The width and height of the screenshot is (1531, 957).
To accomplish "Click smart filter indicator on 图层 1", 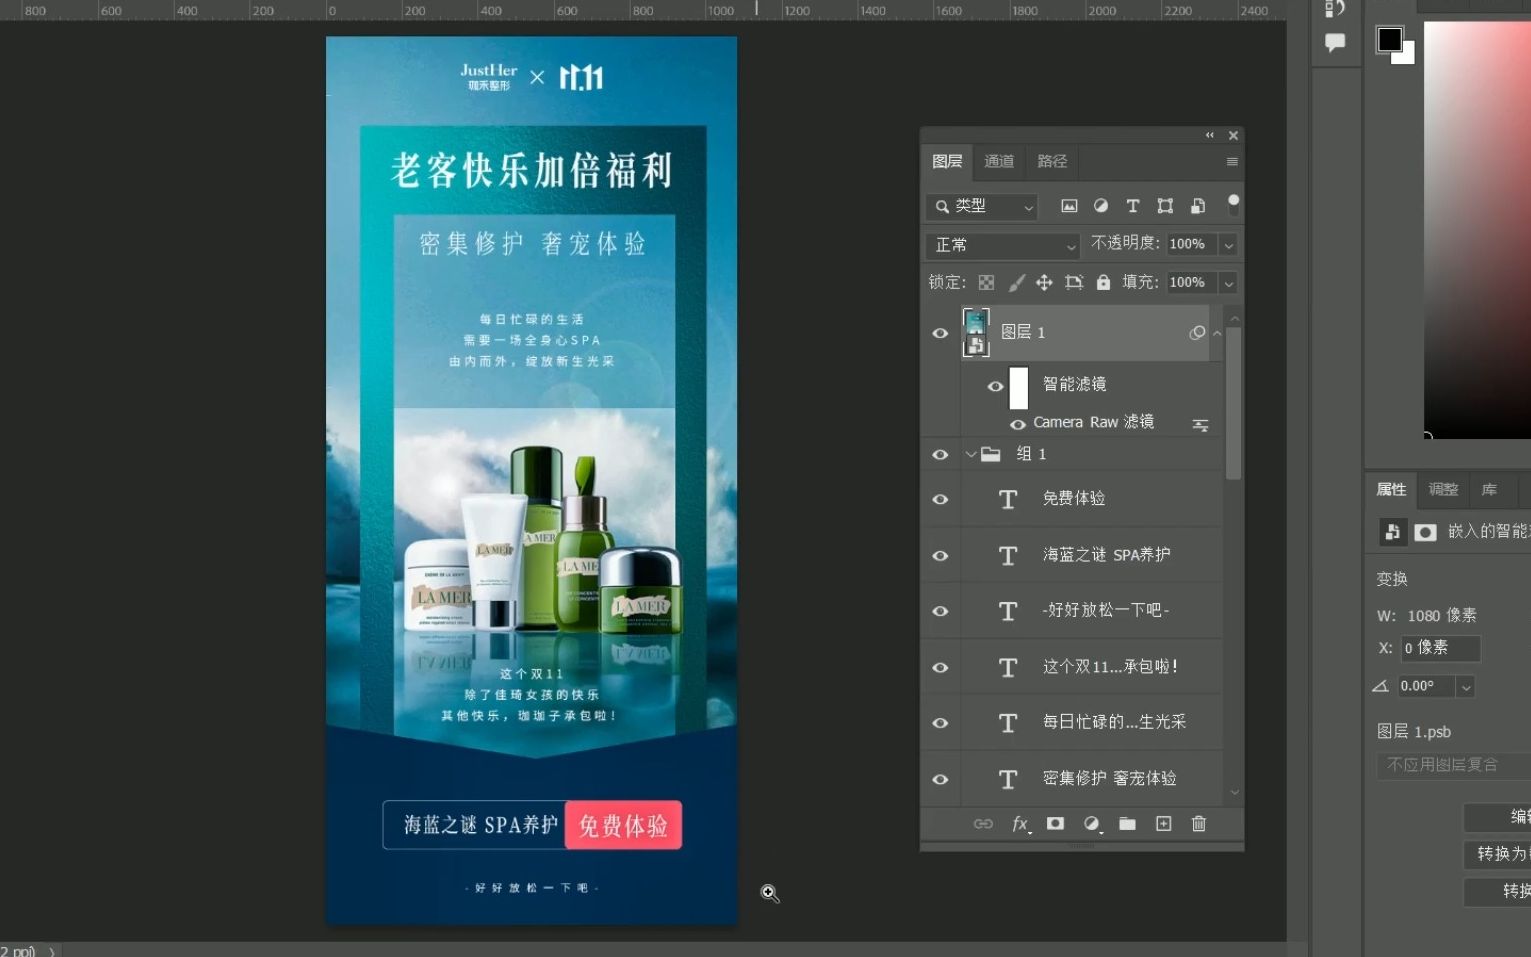I will tap(1197, 333).
